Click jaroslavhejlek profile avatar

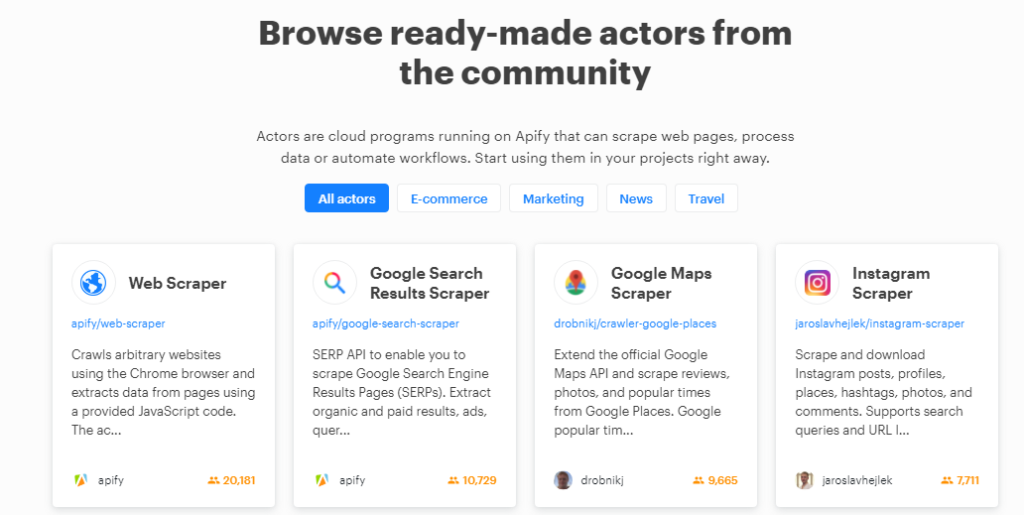(x=804, y=480)
